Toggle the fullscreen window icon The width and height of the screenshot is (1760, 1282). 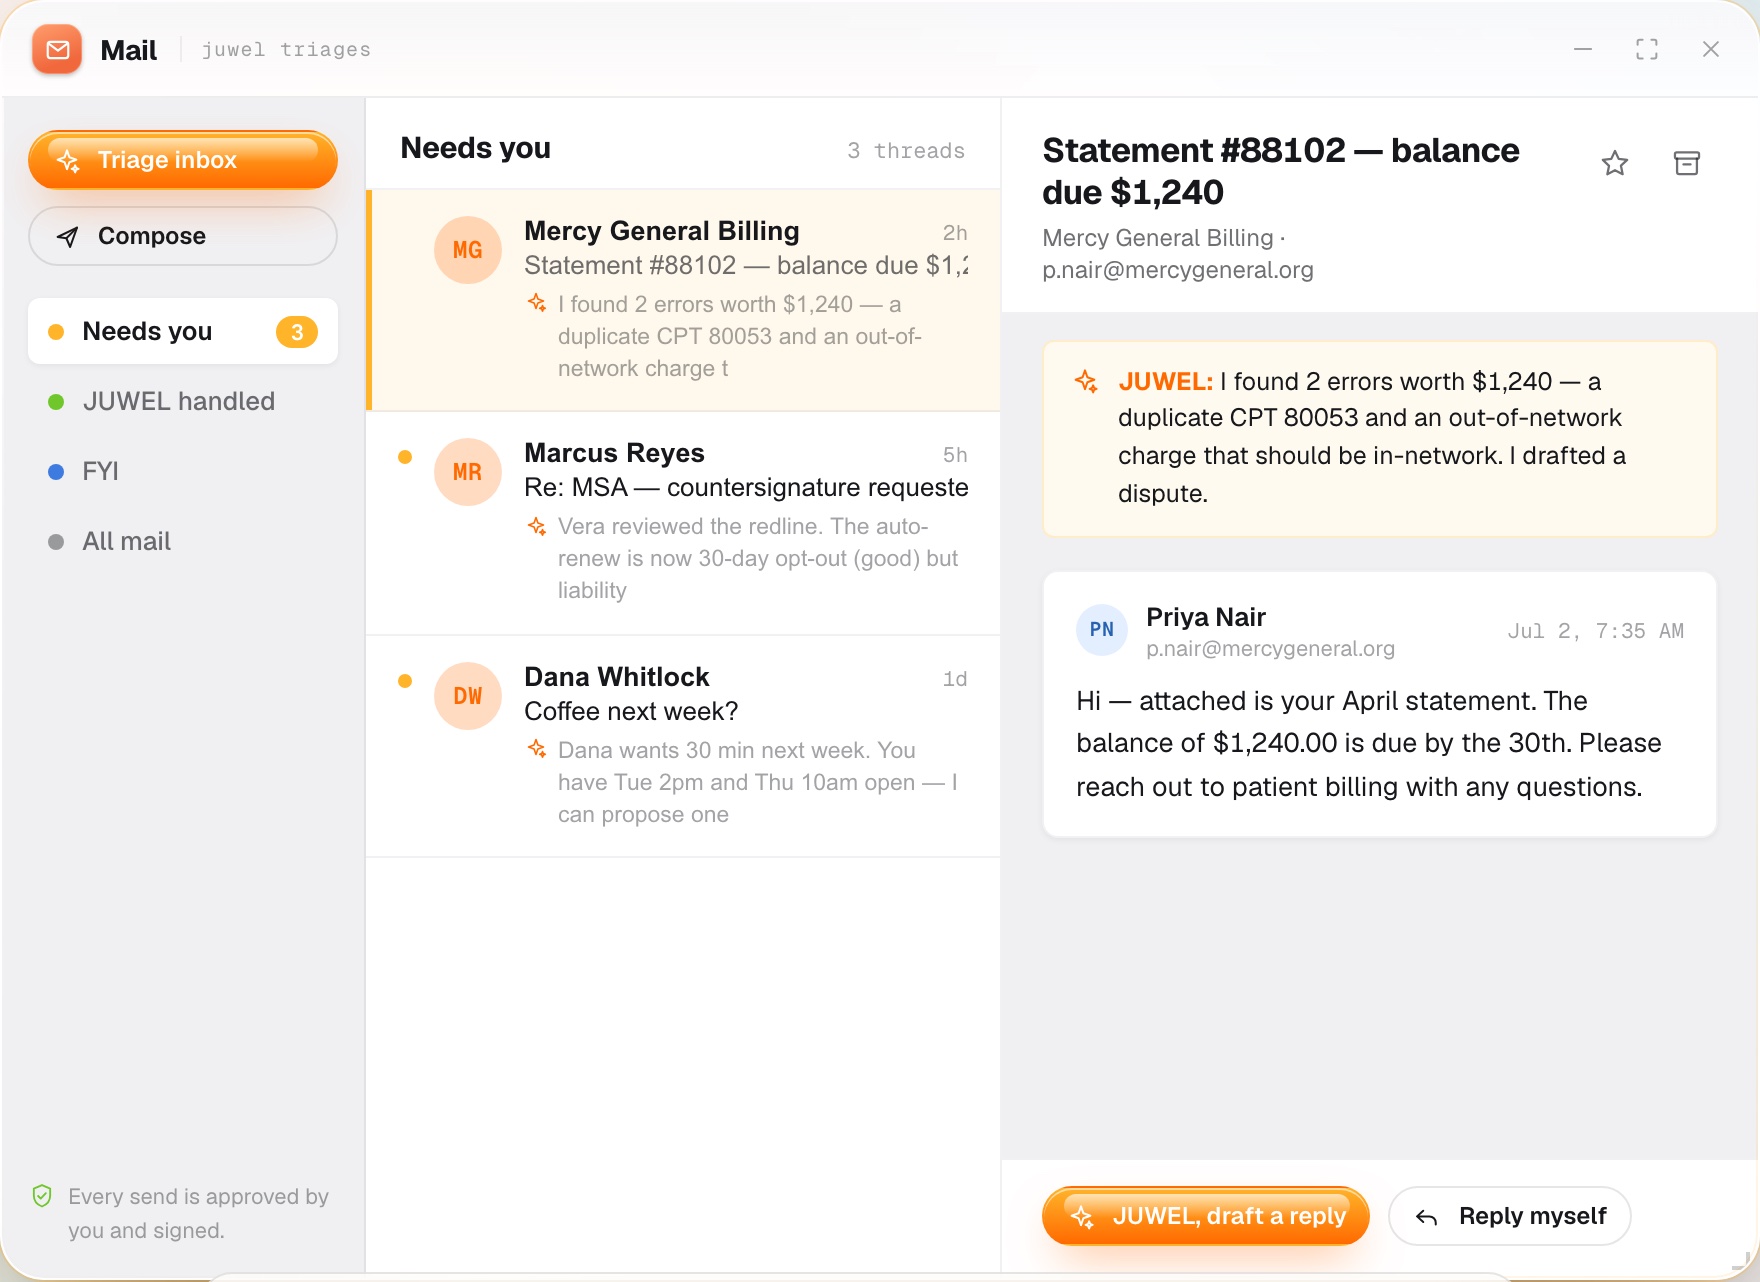[x=1647, y=50]
